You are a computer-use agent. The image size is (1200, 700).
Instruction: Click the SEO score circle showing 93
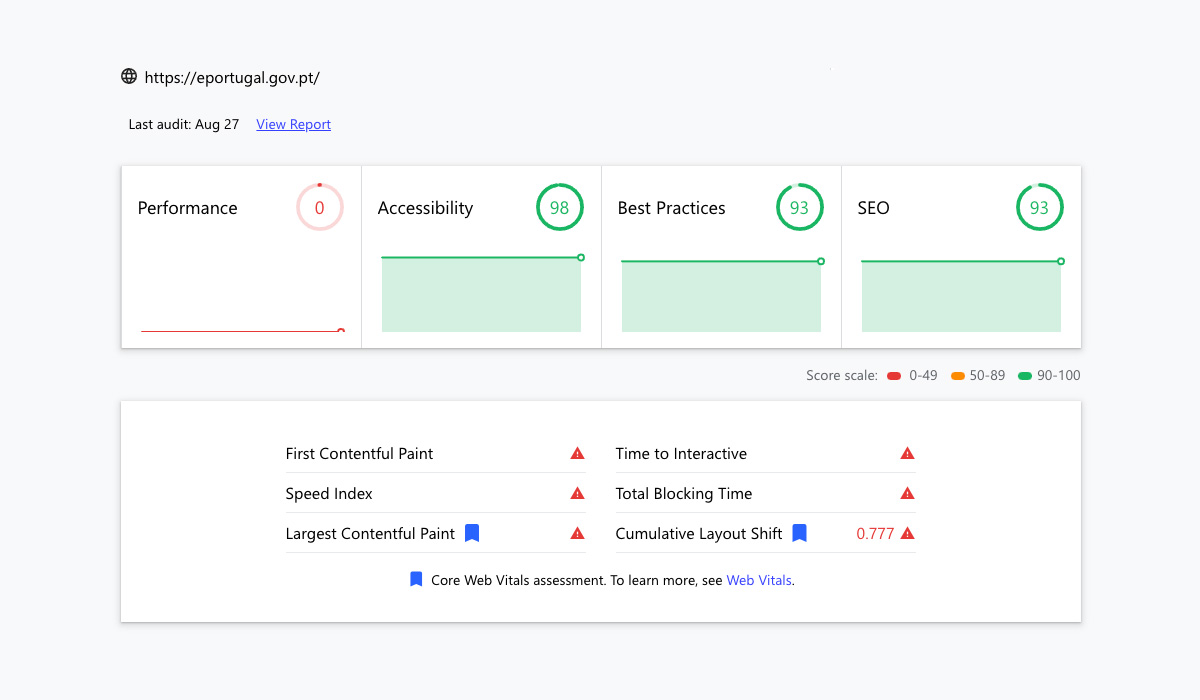[x=1039, y=208]
